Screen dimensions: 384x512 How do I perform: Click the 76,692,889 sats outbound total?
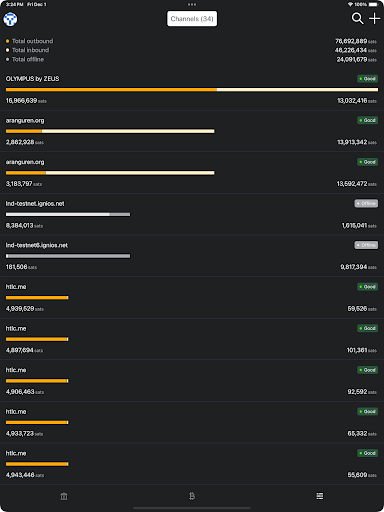pyautogui.click(x=356, y=41)
